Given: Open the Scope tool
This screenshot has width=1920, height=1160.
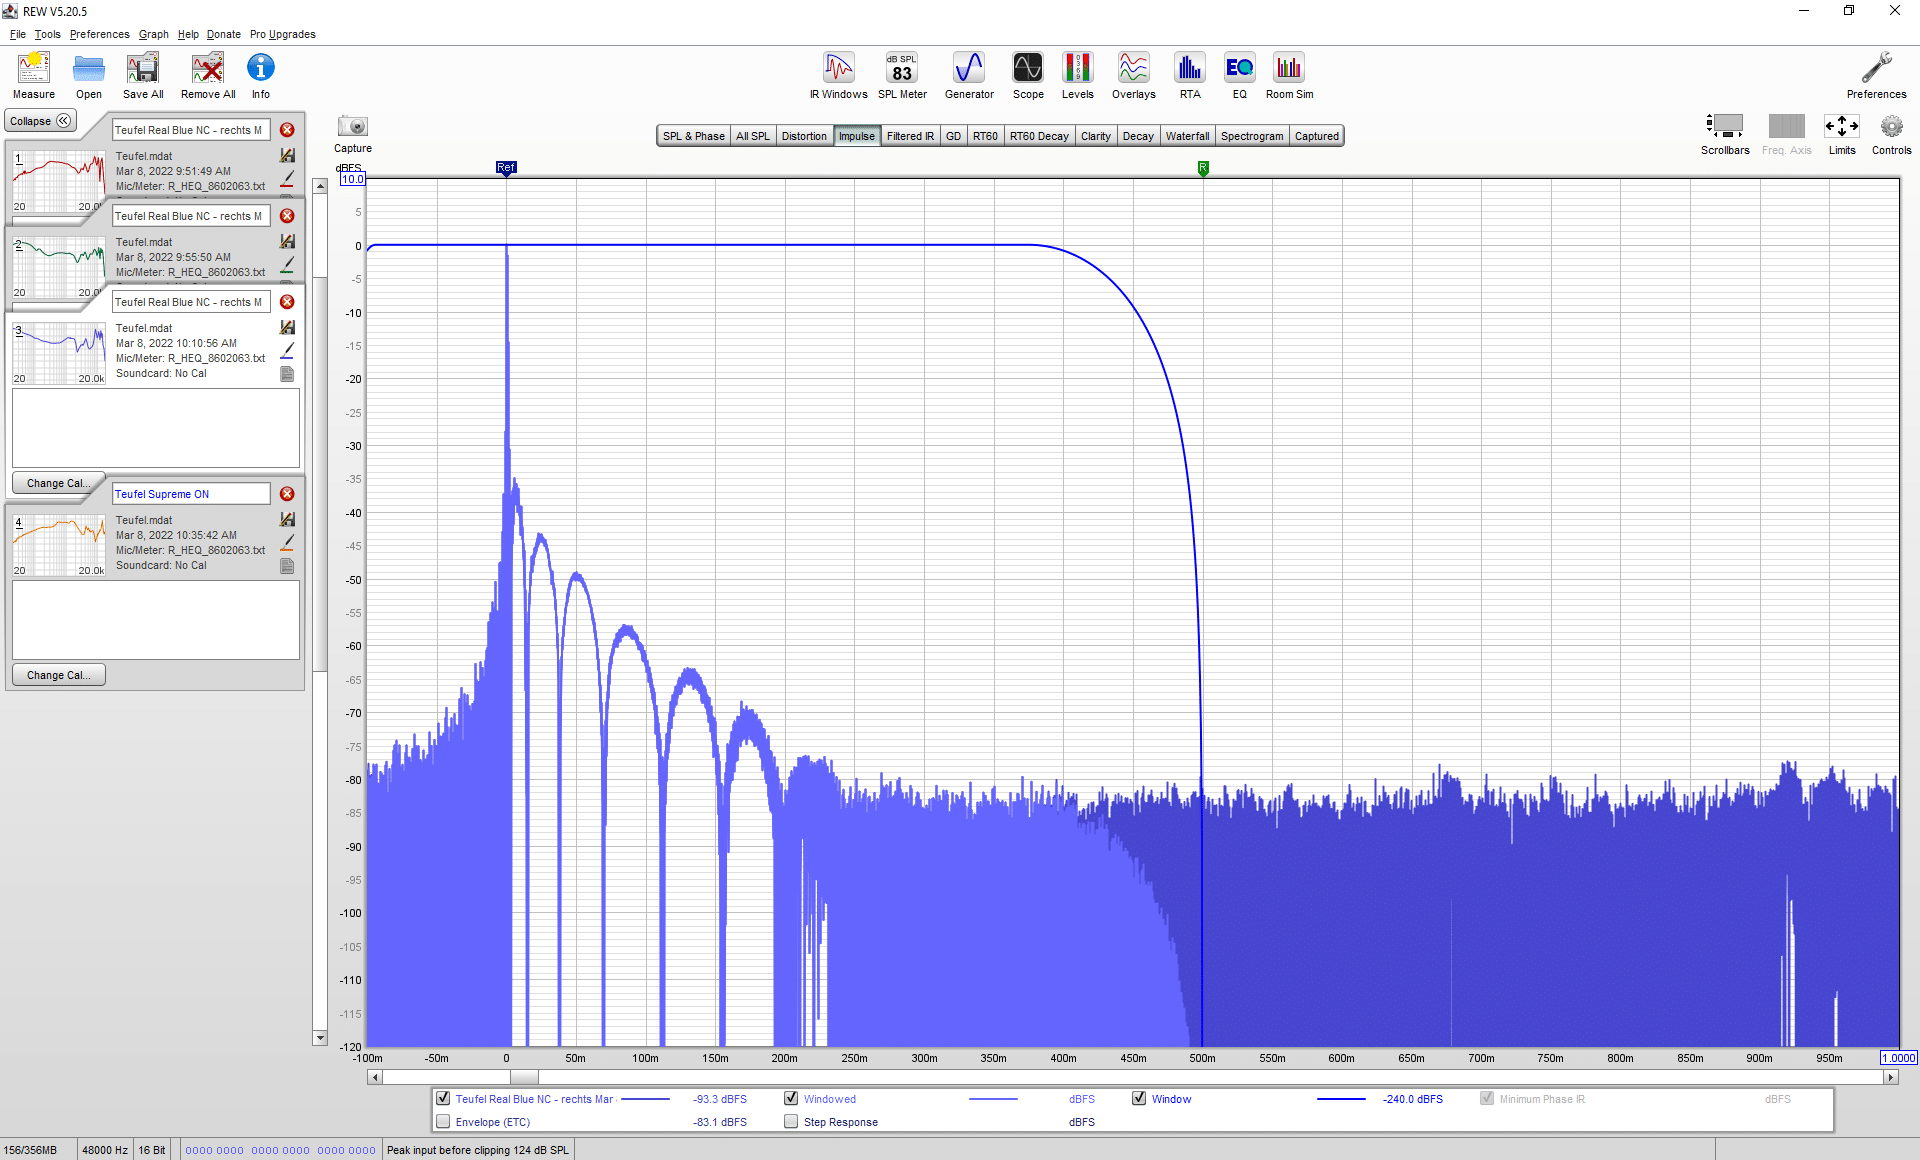Looking at the screenshot, I should [x=1028, y=75].
